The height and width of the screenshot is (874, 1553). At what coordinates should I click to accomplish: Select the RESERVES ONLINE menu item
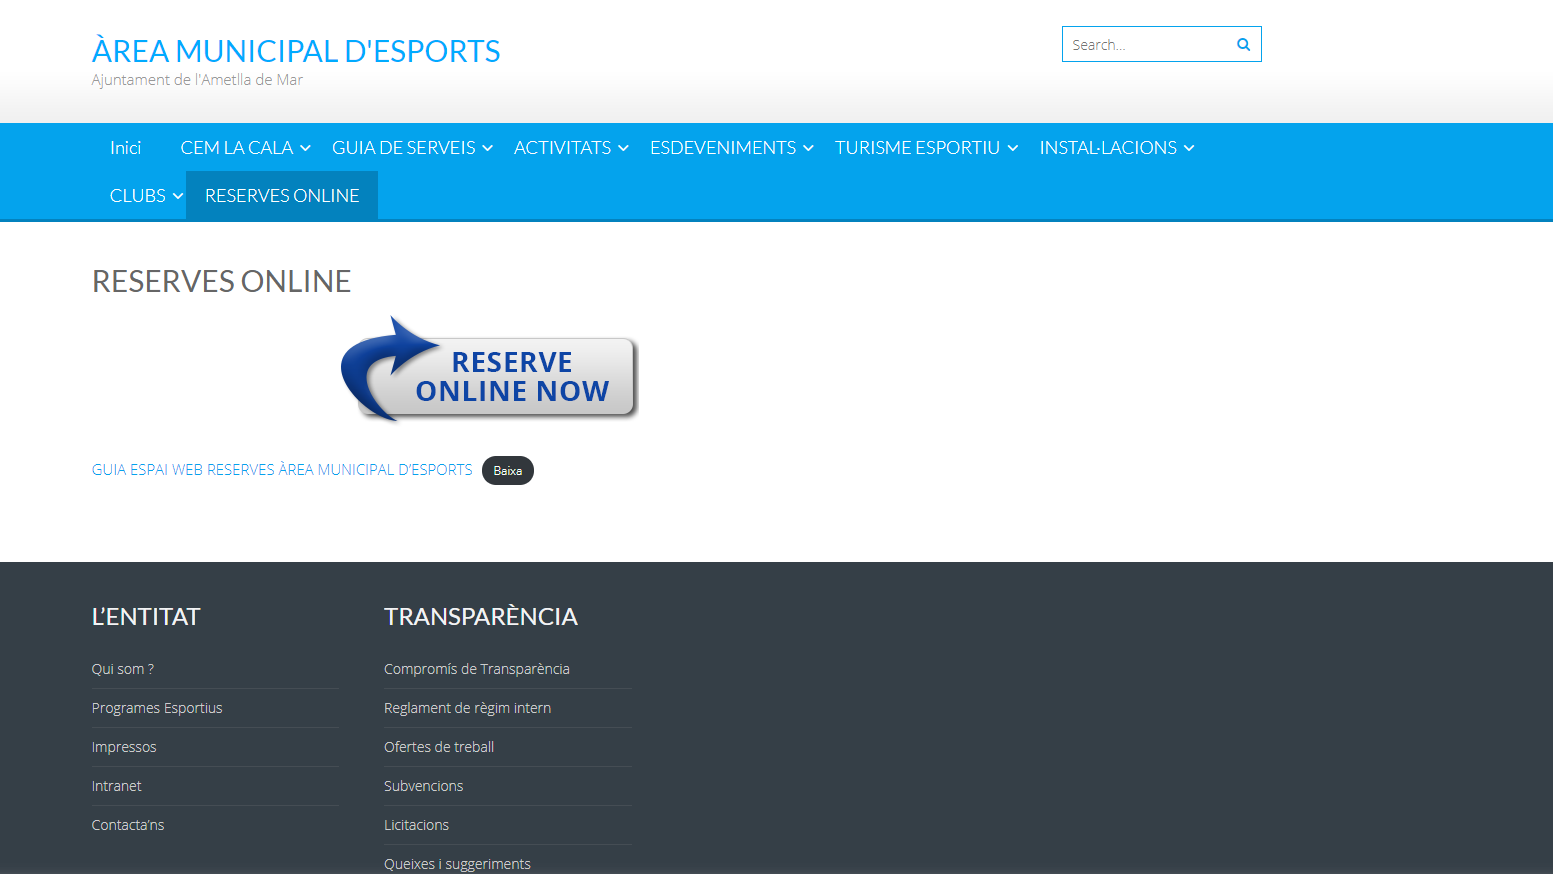(282, 196)
